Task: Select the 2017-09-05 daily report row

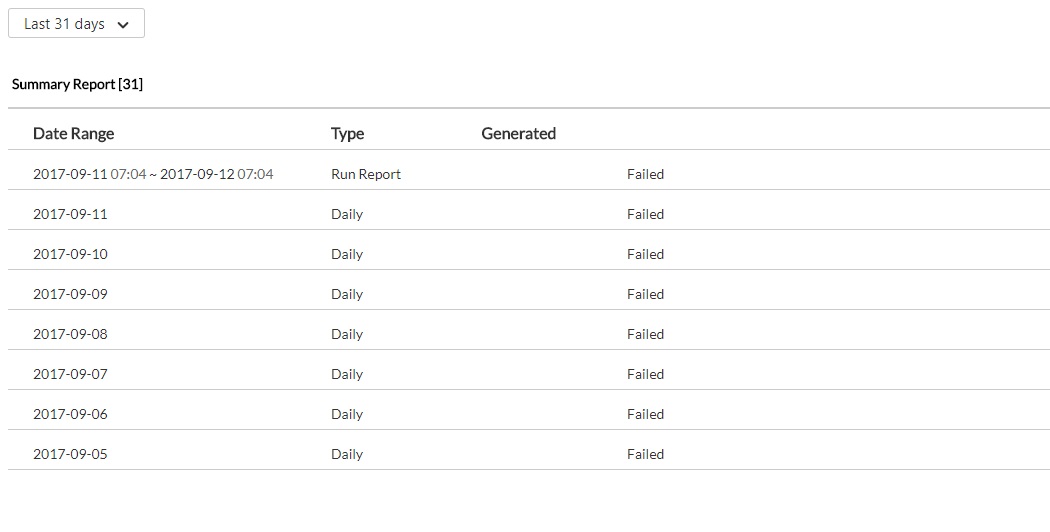Action: (x=70, y=454)
